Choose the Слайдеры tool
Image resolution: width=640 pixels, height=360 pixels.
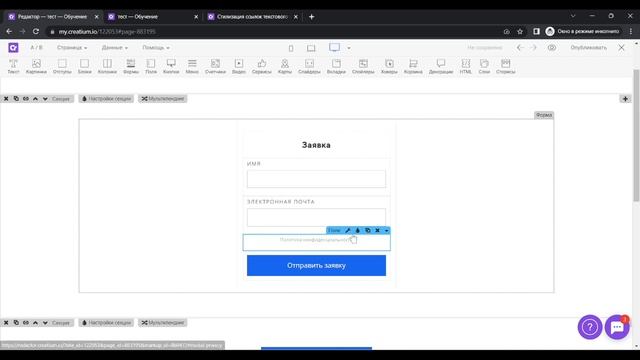pyautogui.click(x=309, y=66)
